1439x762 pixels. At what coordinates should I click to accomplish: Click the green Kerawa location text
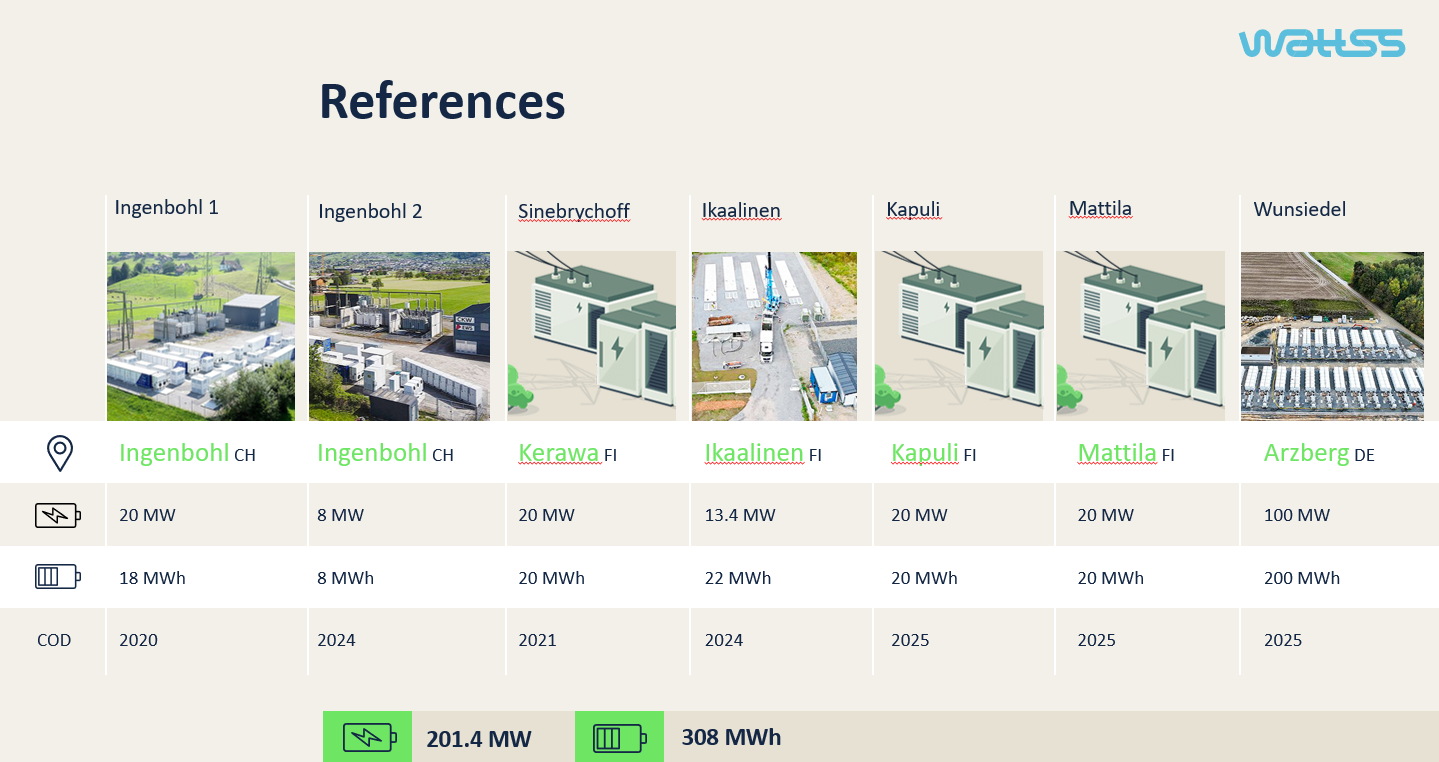(x=558, y=453)
